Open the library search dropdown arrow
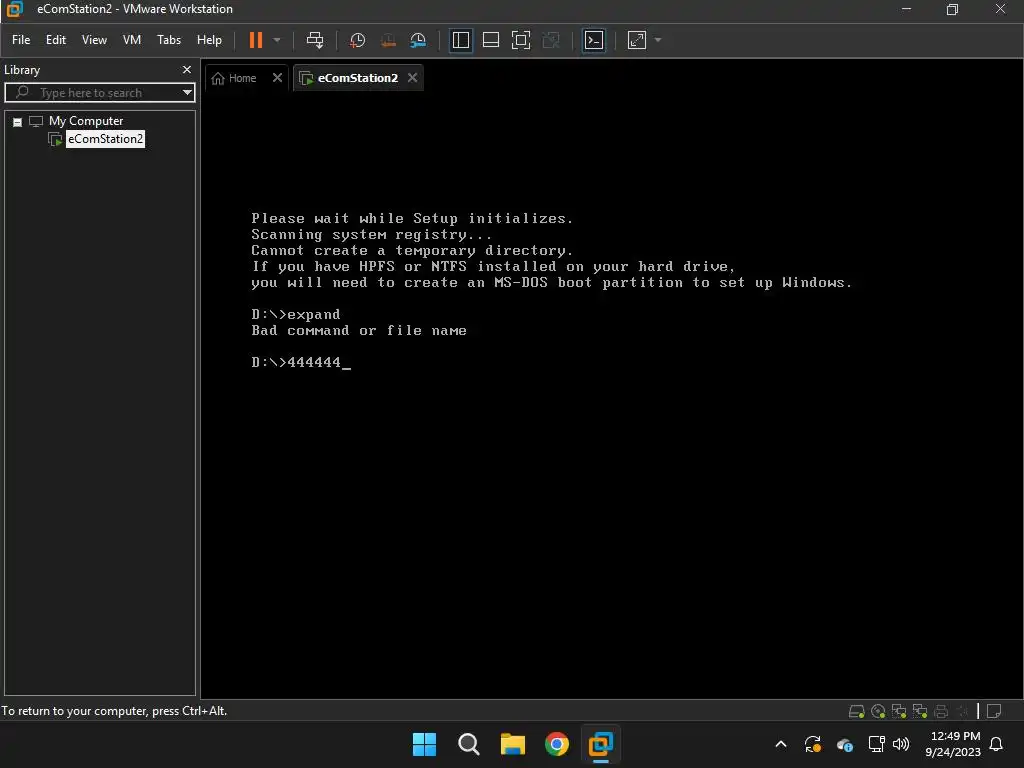This screenshot has width=1024, height=768. coord(187,93)
